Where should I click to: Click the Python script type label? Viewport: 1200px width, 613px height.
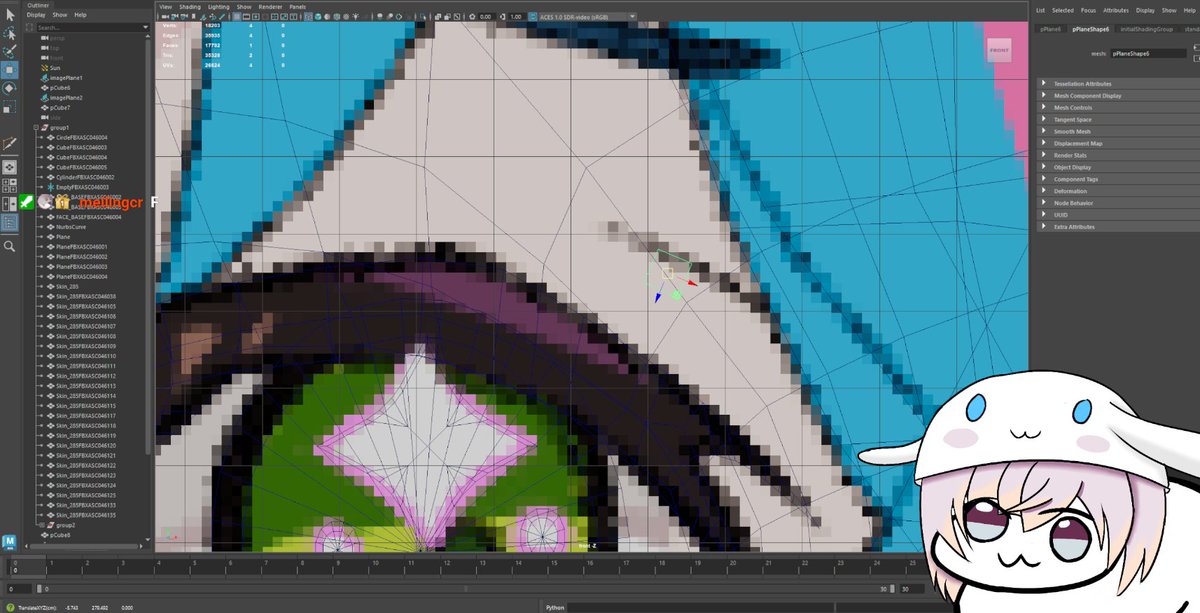(556, 606)
